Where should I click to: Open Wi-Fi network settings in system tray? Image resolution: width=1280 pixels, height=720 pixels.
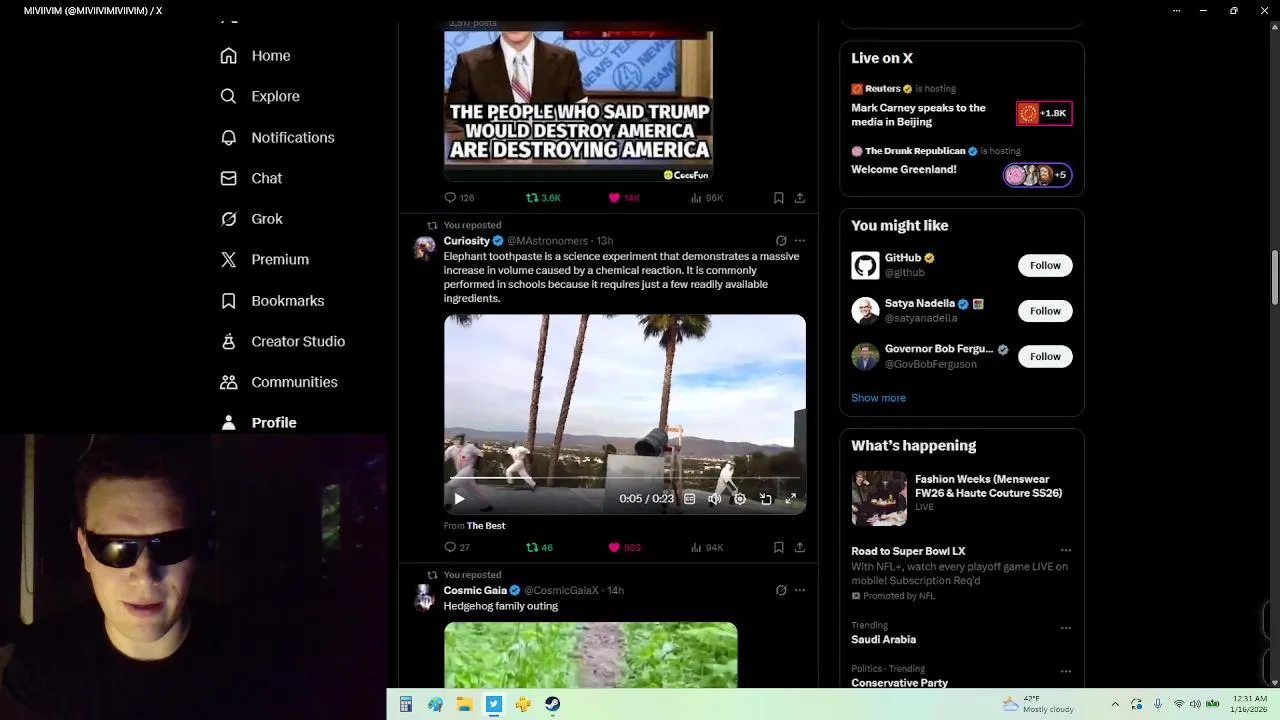click(1178, 704)
